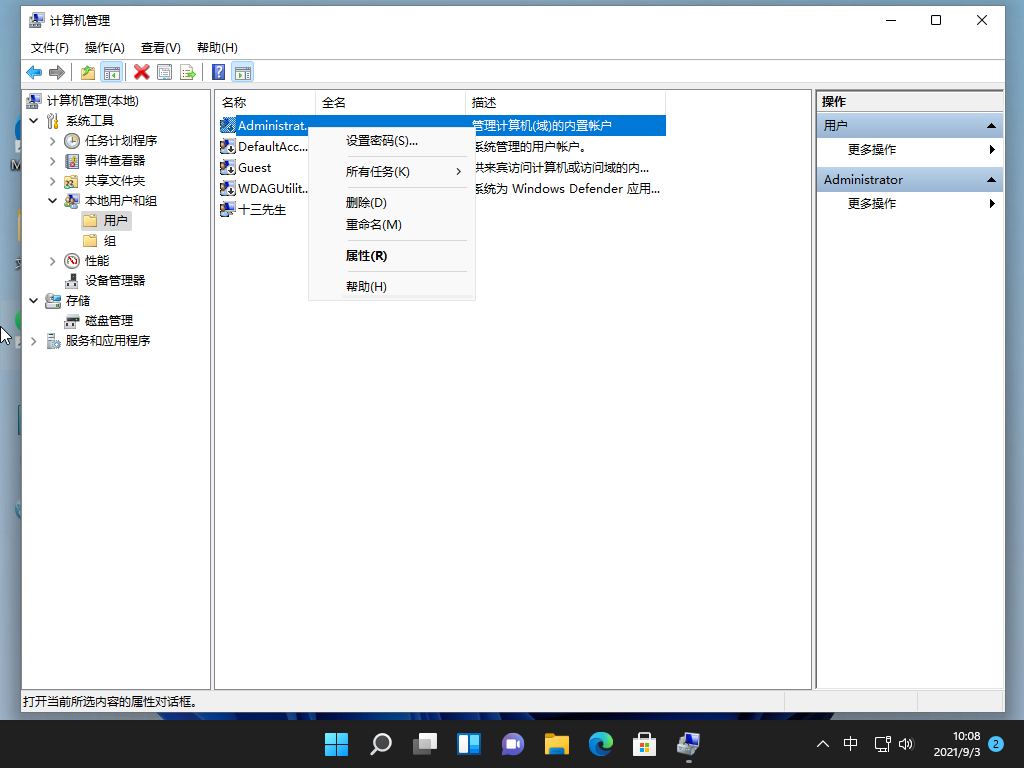Viewport: 1024px width, 768px height.
Task: Click the blue Back arrow in toolbar
Action: click(x=34, y=72)
